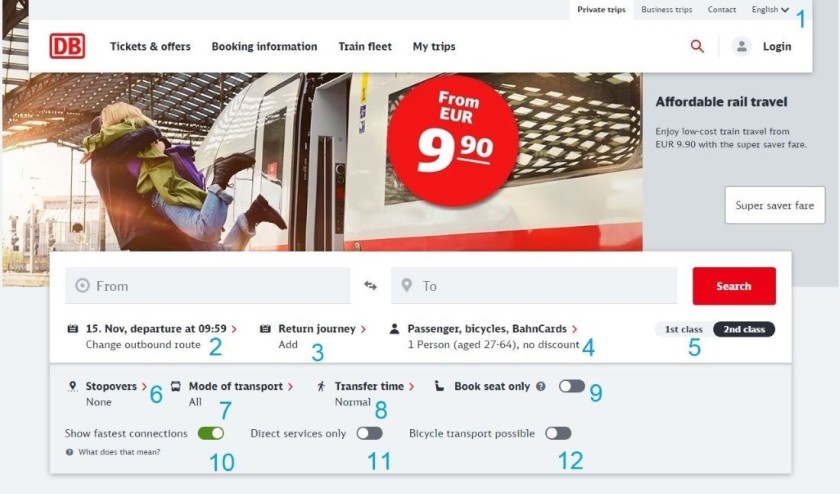Click the Mode of transport bus icon
Screen dimensions: 840x494
pos(176,386)
